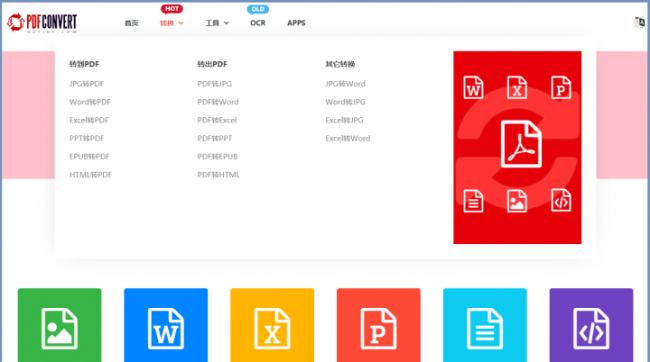Screen dimensions: 650x362
Task: Click code file icon in red banner
Action: click(561, 201)
